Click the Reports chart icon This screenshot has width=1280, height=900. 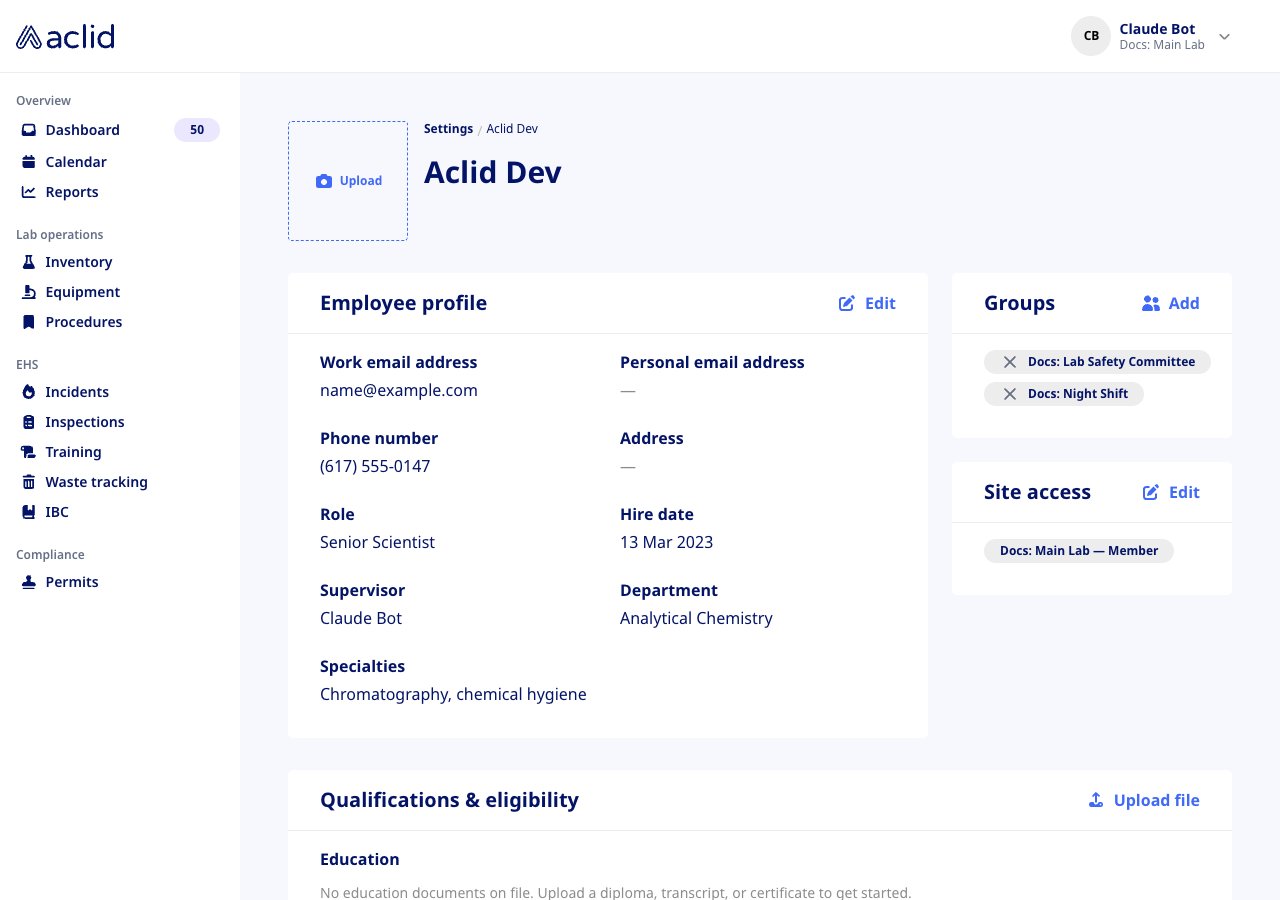click(29, 192)
